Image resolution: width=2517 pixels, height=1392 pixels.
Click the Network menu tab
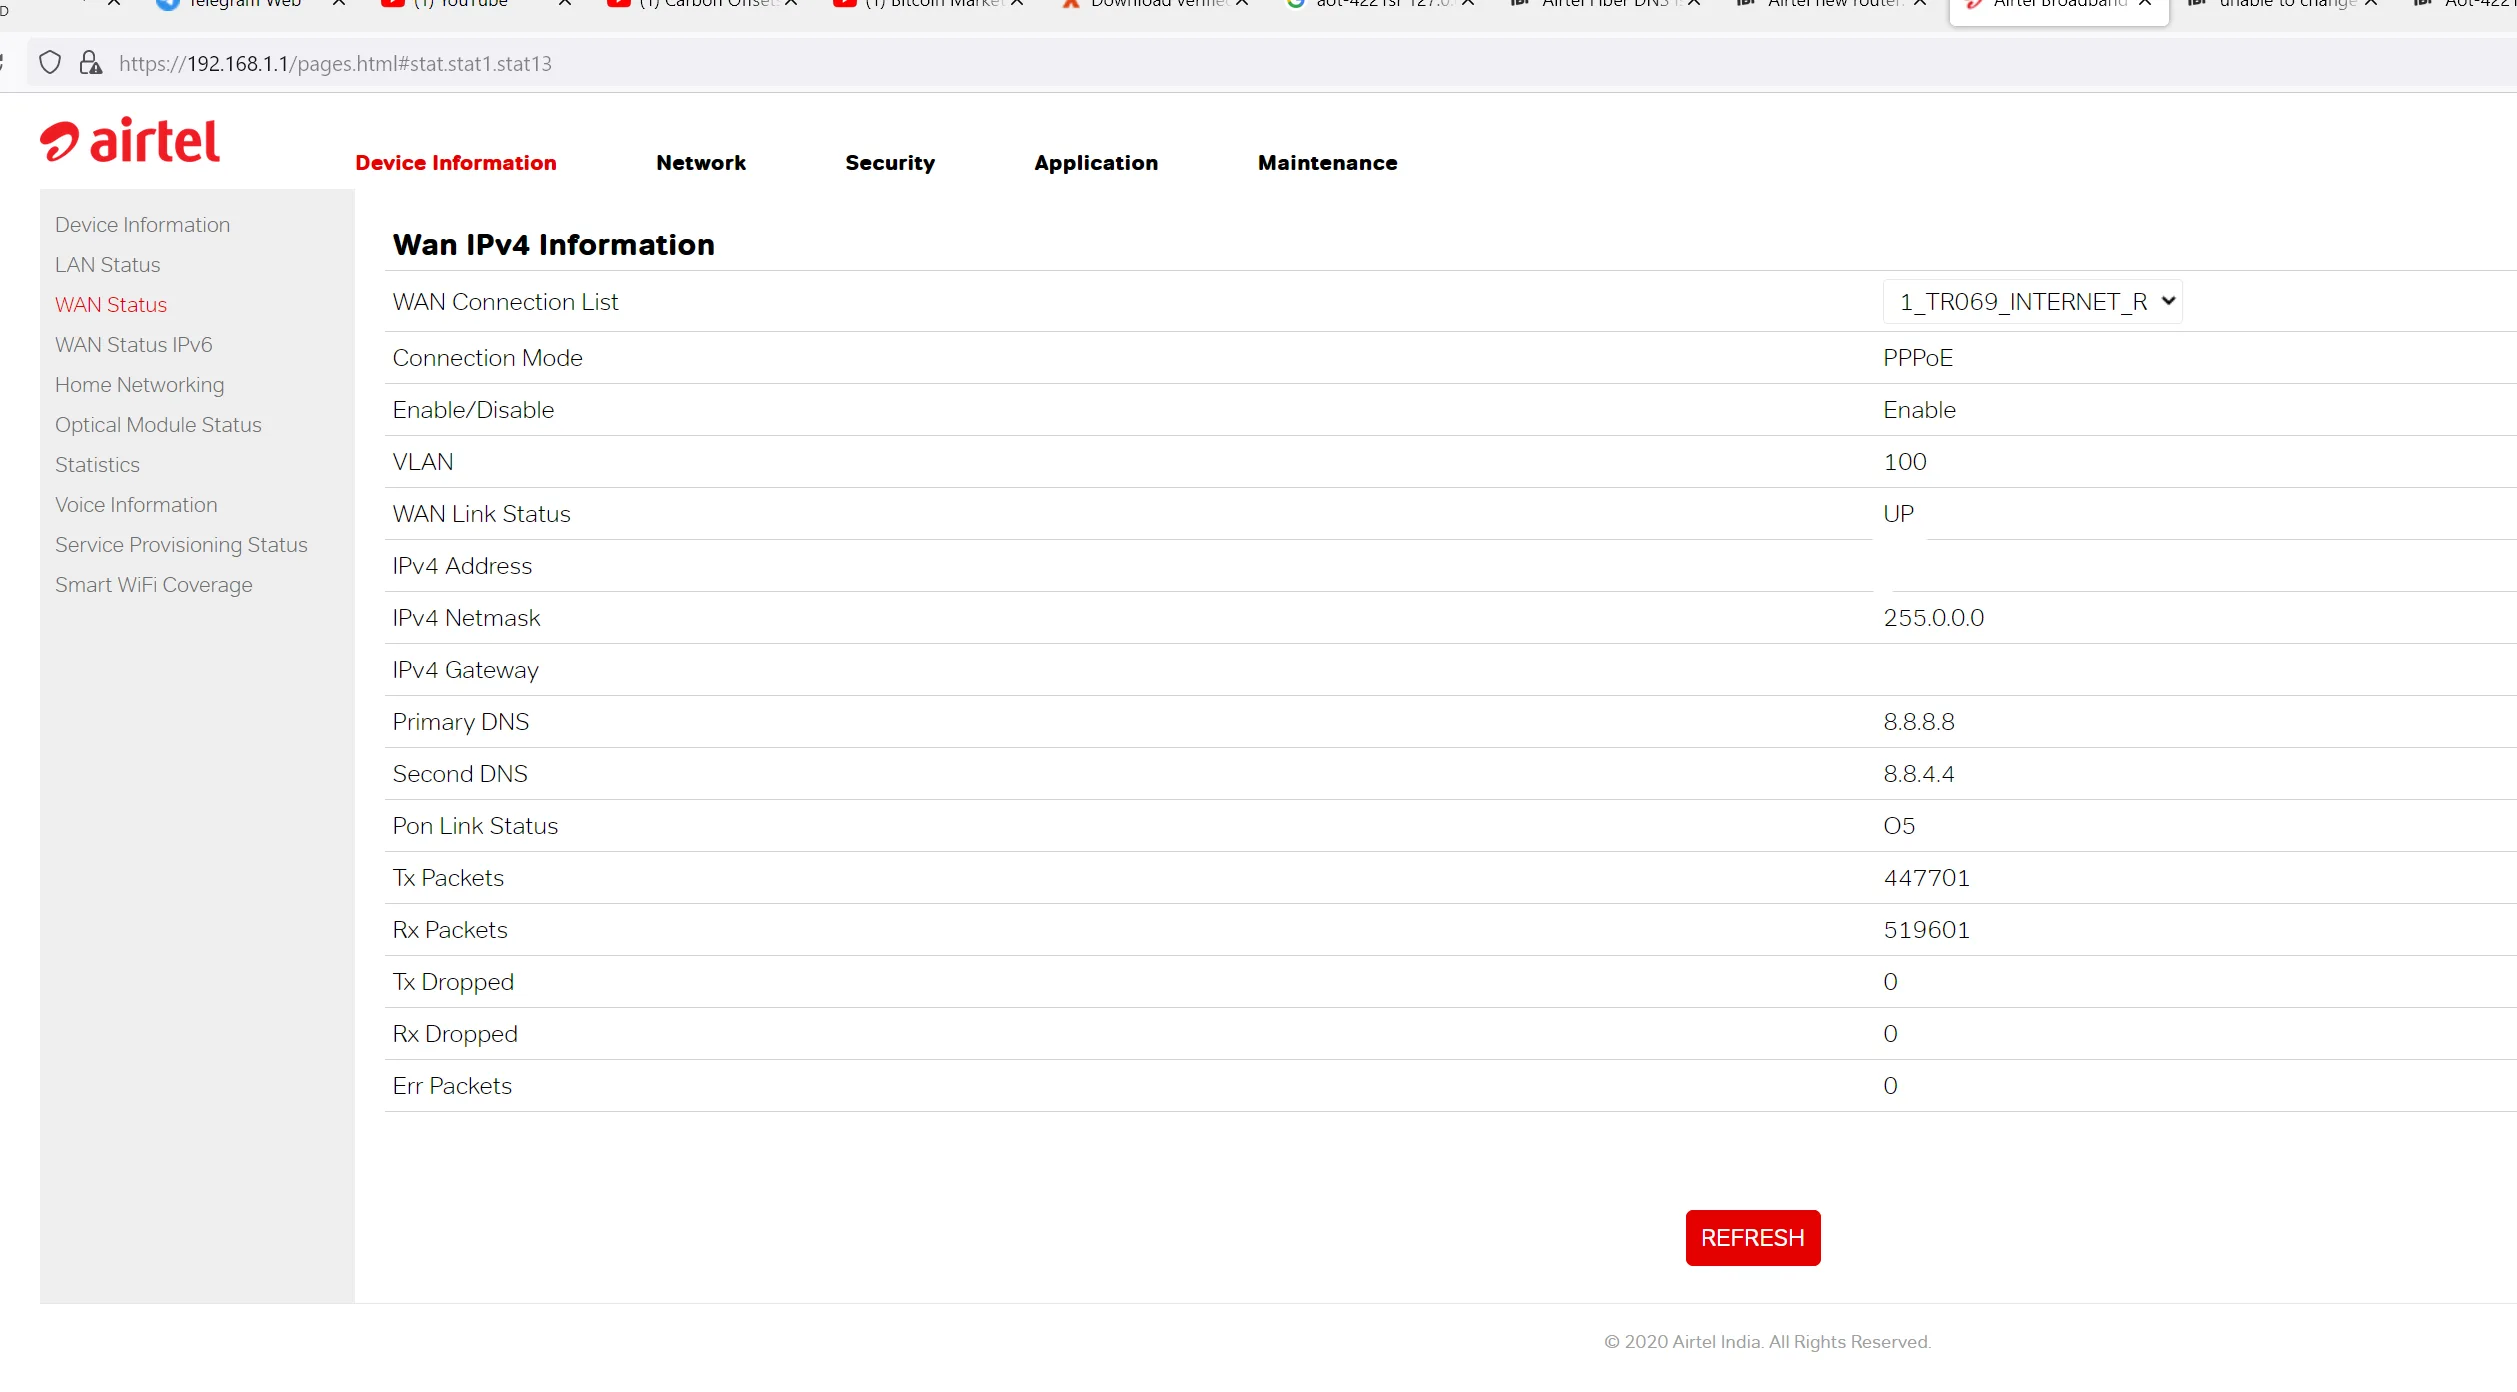point(701,161)
